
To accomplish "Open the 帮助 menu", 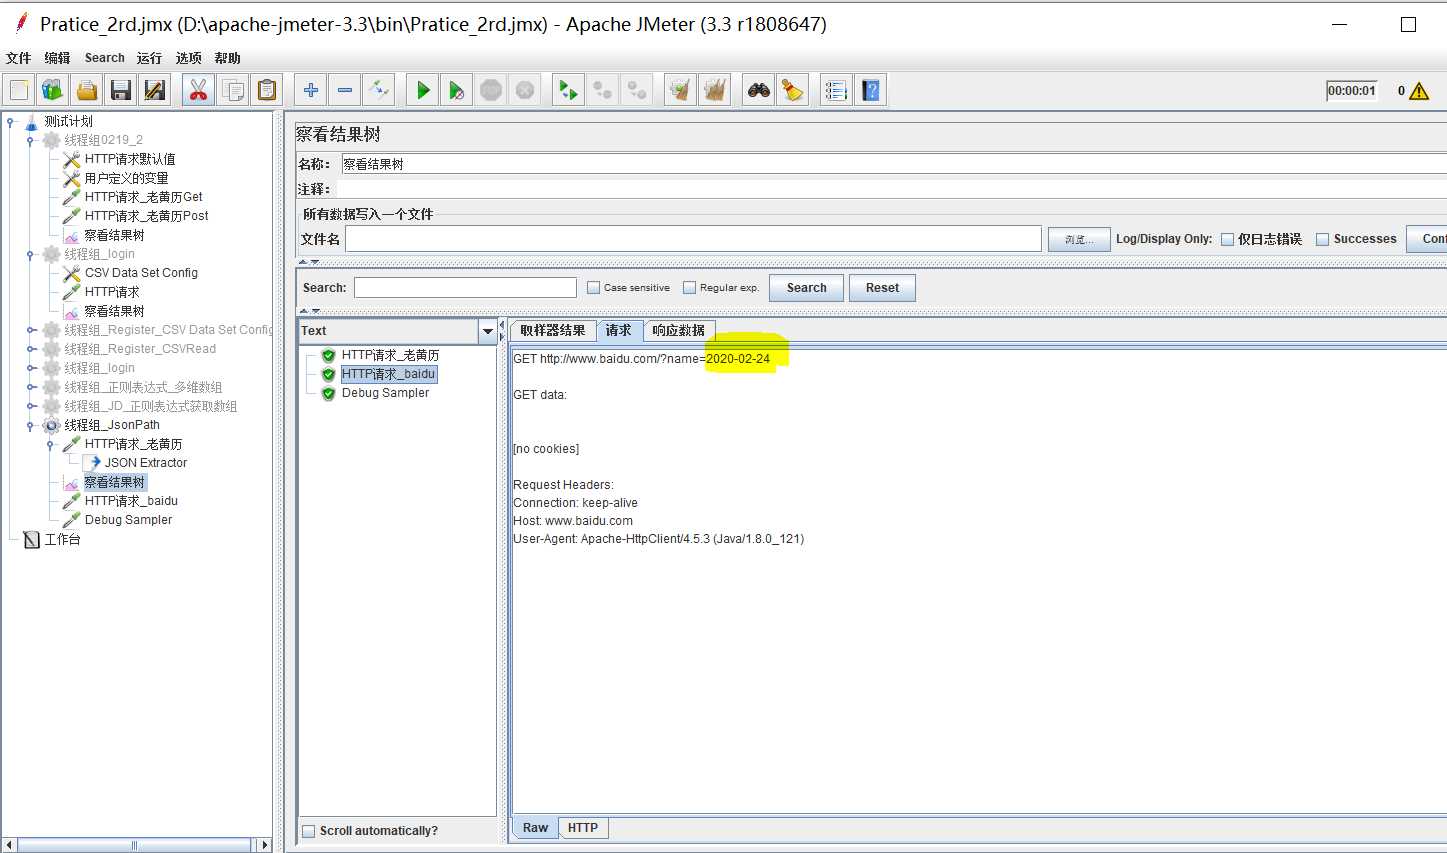I will tap(227, 58).
